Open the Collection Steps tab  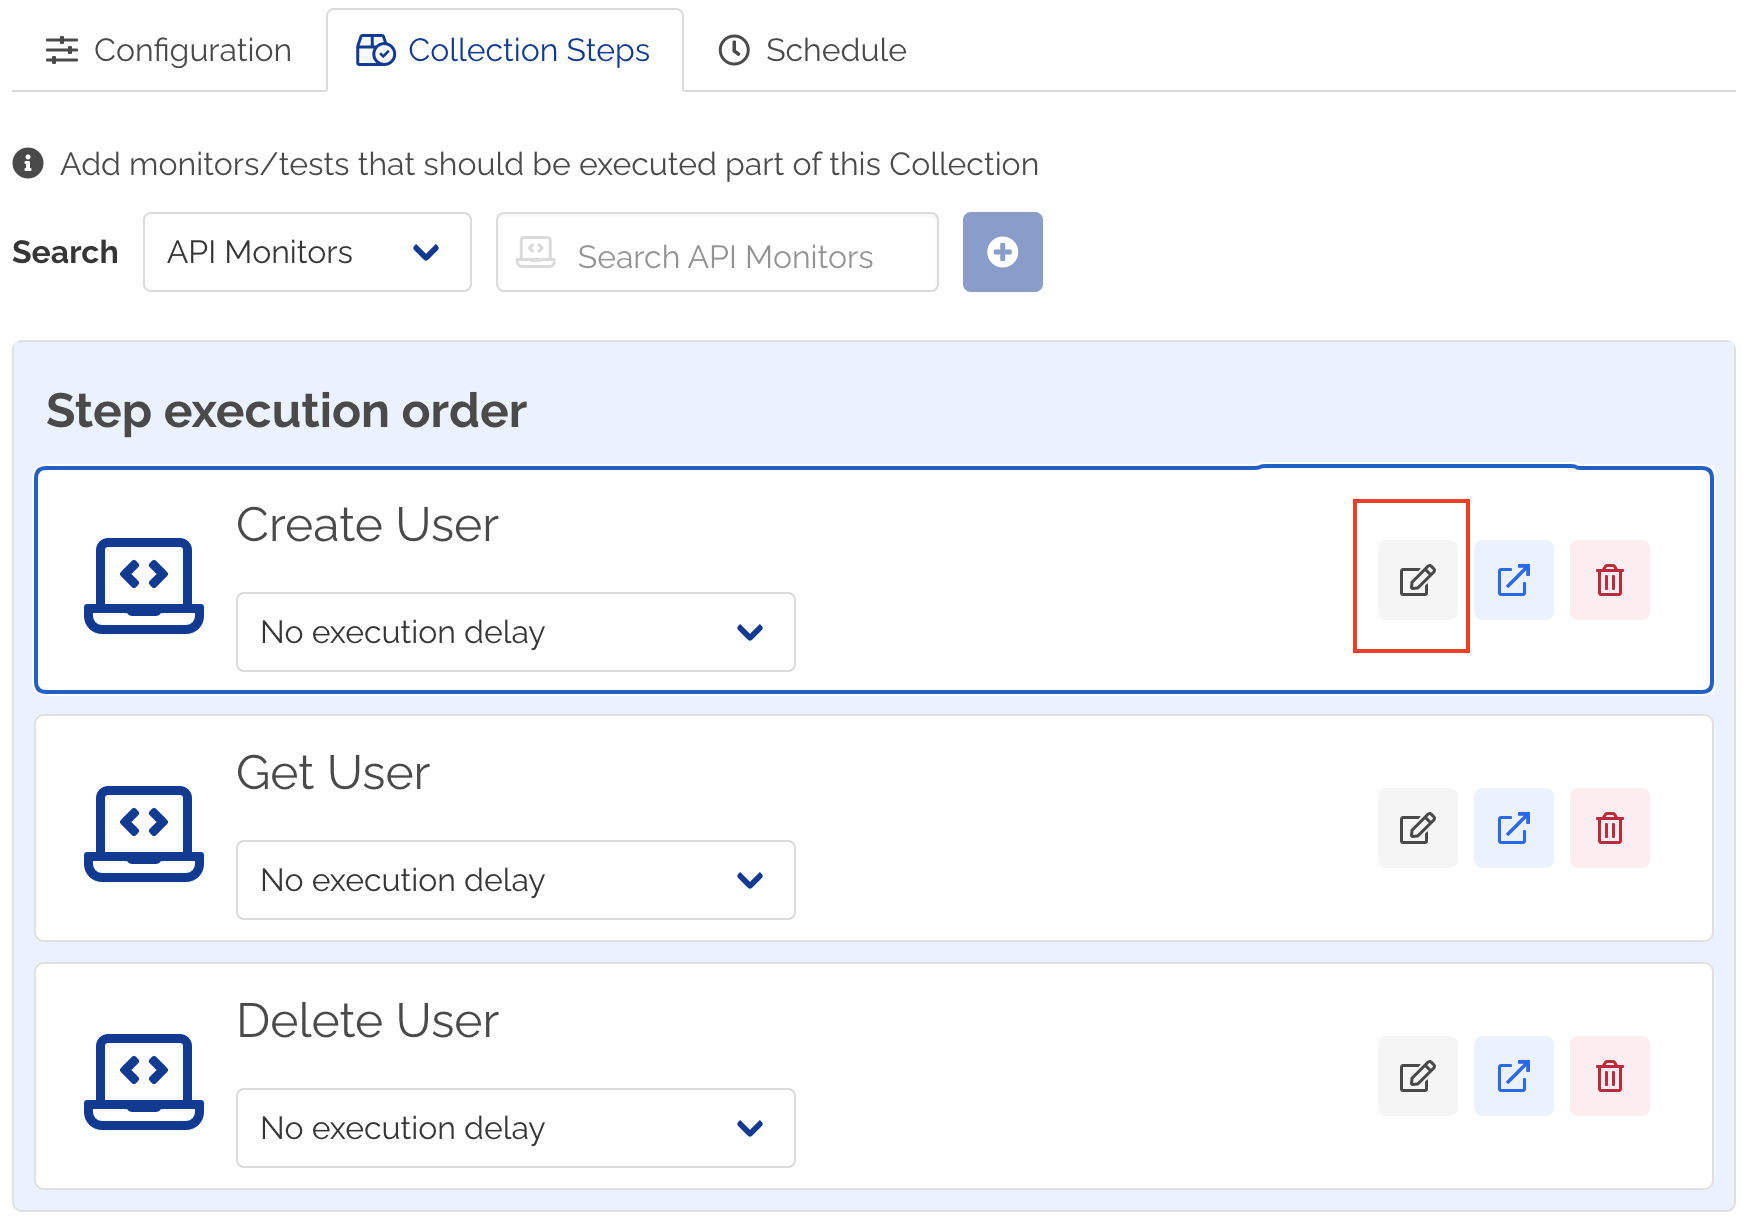pos(503,50)
